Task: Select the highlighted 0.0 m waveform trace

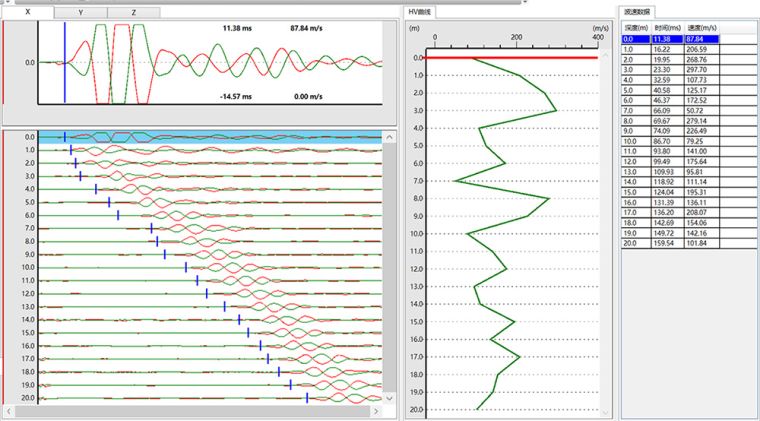Action: 220,137
